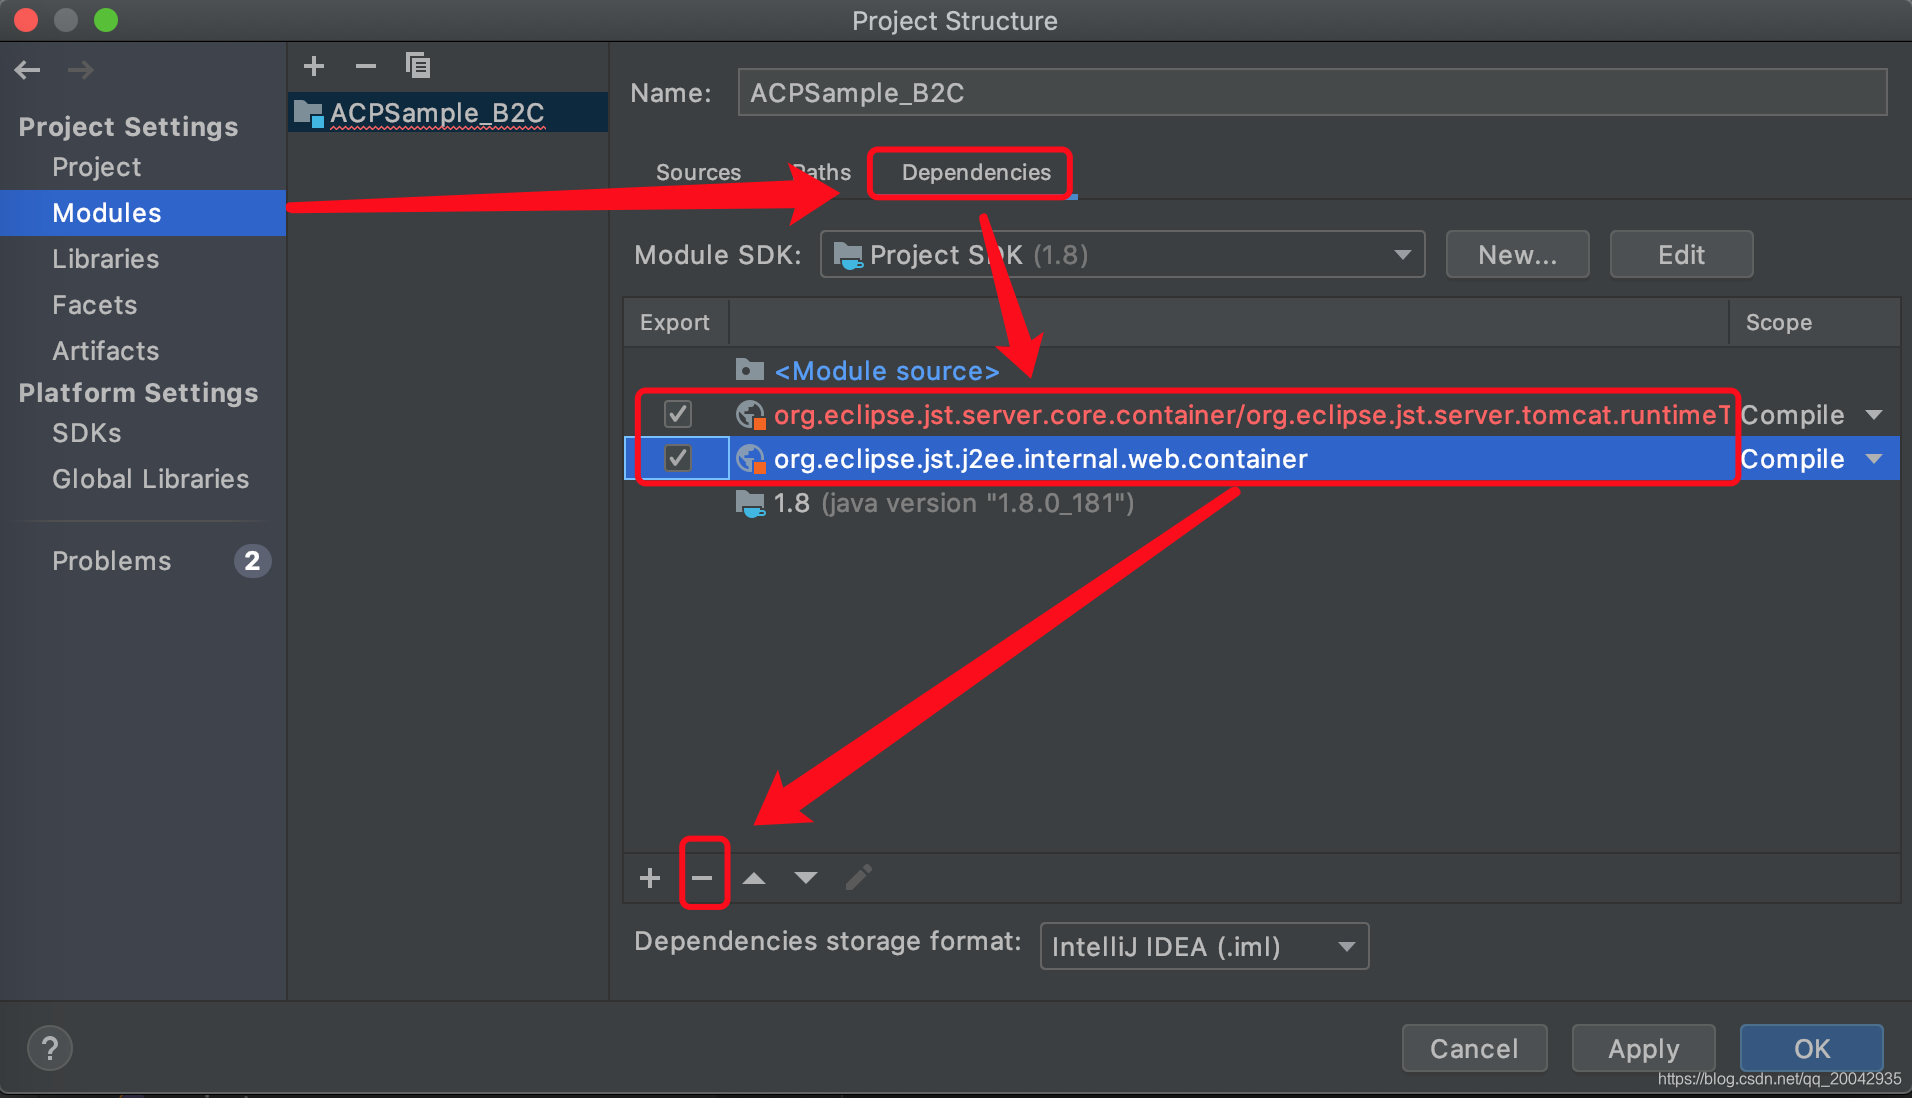Toggle export for tomcat runtime dependency
1912x1098 pixels.
click(678, 414)
